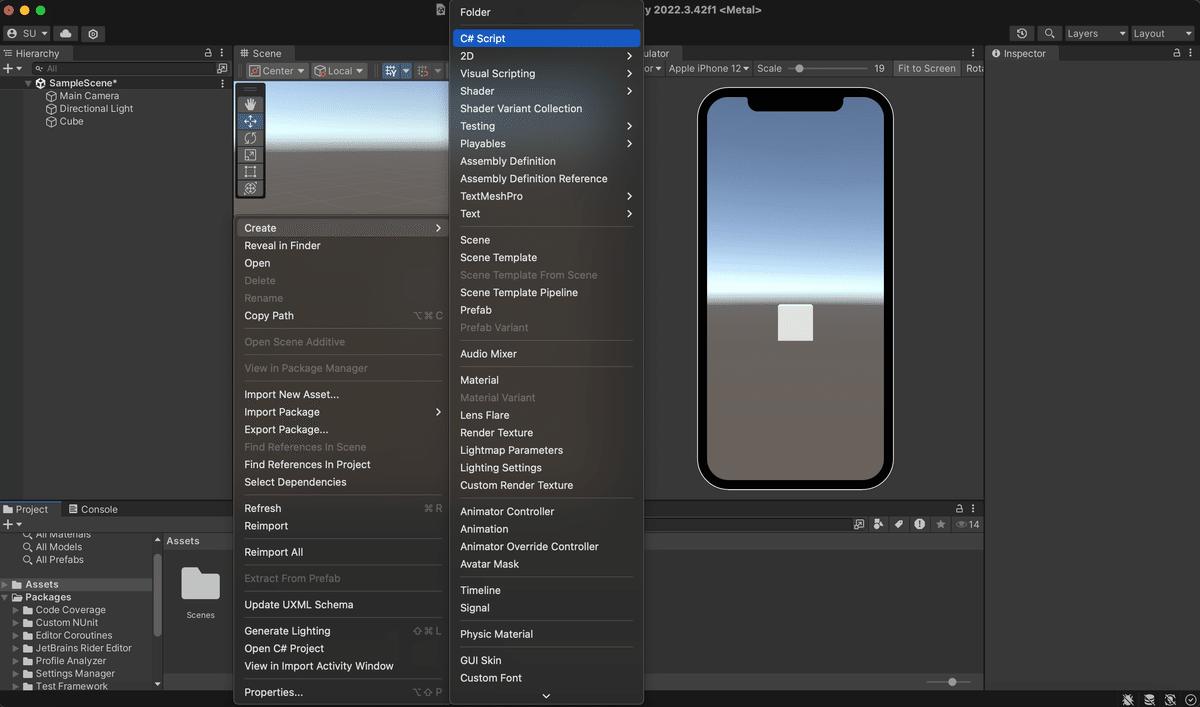Open the Layers dropdown

(1096, 34)
